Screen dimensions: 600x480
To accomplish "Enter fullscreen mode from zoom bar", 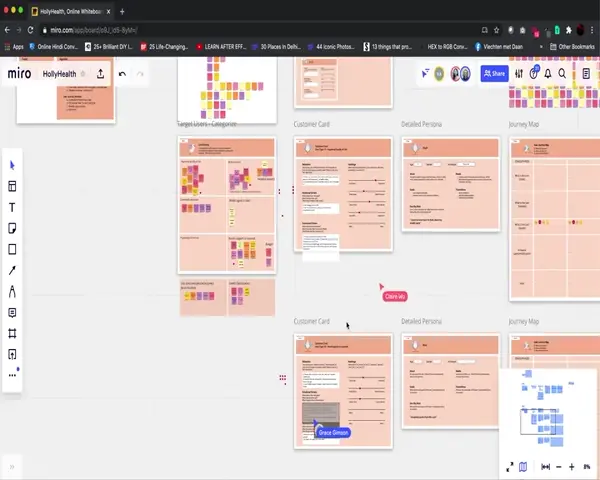I will pyautogui.click(x=510, y=467).
